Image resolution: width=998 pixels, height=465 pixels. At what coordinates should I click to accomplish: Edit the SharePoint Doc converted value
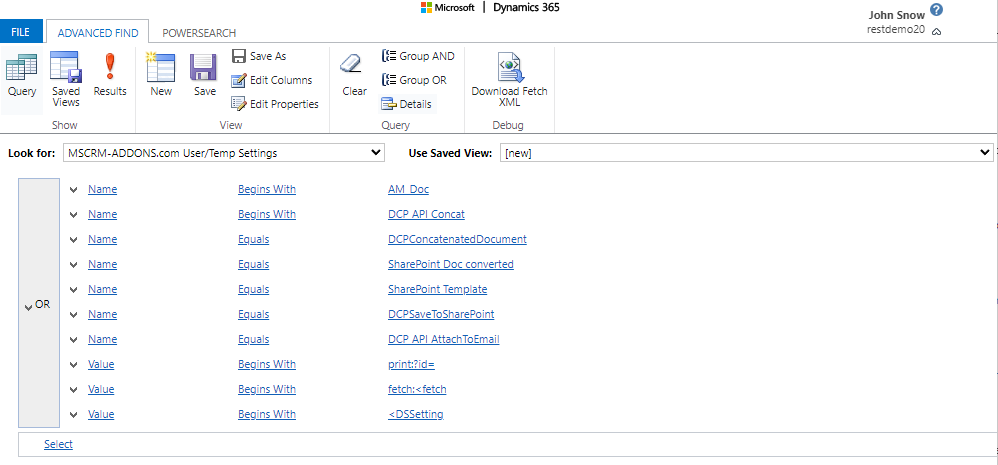451,264
